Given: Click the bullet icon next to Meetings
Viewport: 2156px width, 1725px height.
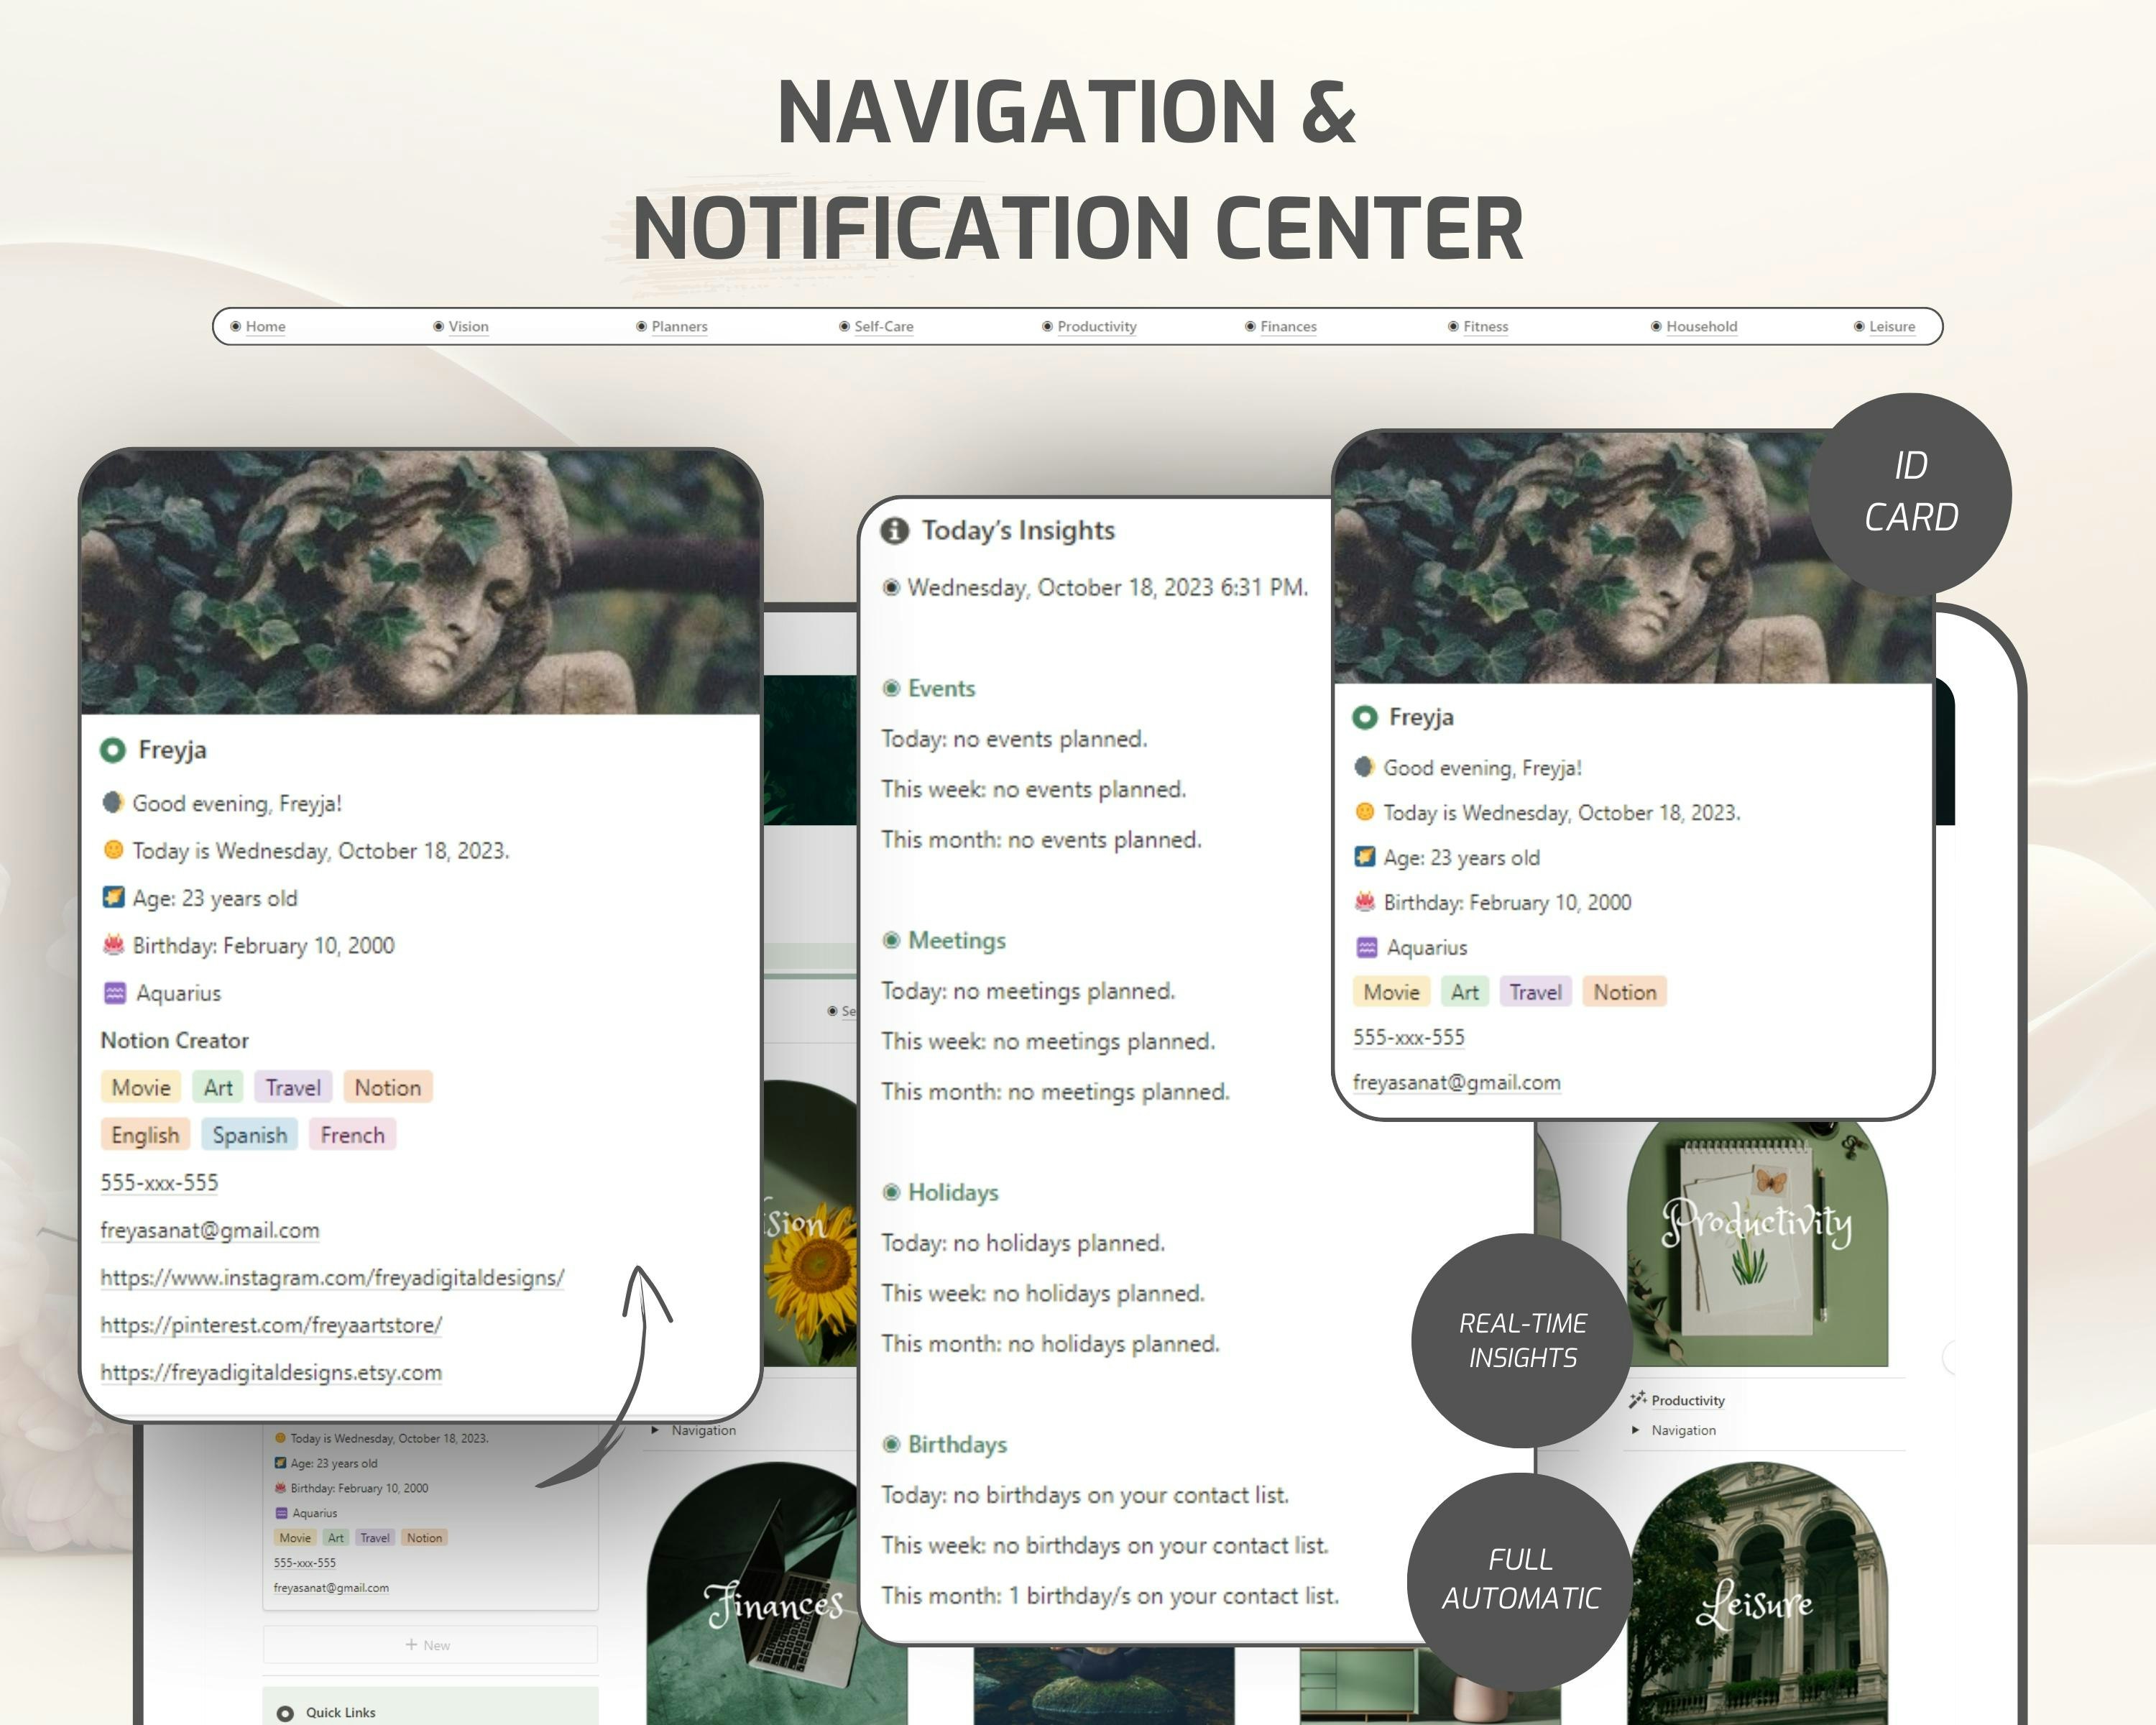Looking at the screenshot, I should pos(891,940).
